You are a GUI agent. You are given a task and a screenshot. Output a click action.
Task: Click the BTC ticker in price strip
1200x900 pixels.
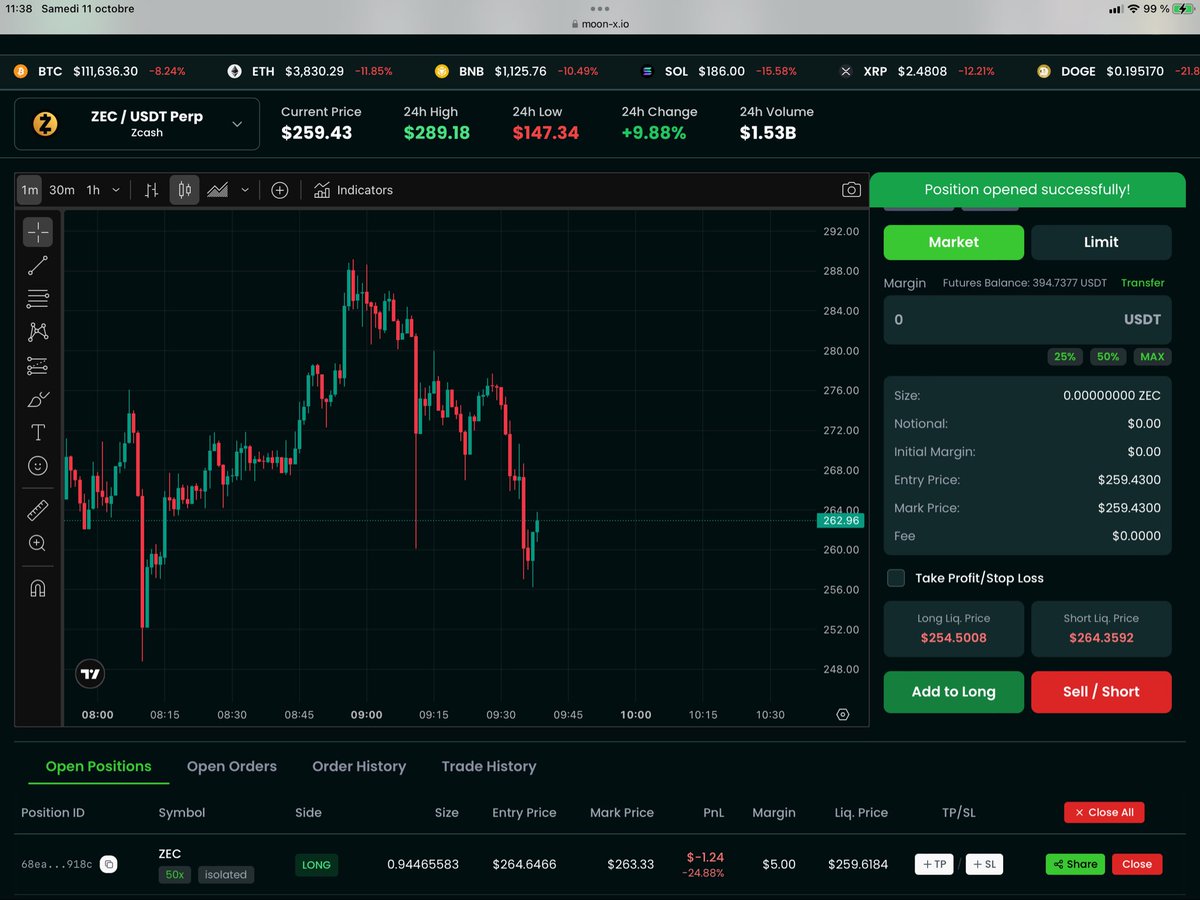(99, 72)
